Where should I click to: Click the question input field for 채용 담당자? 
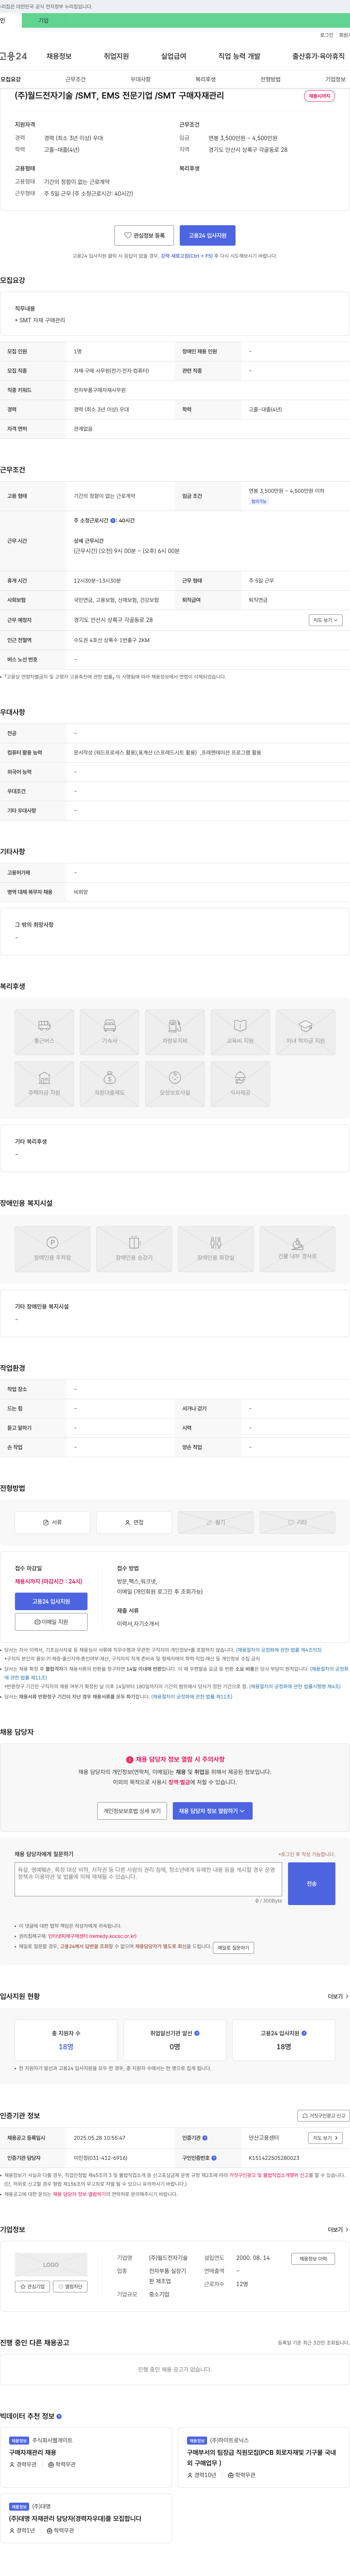(x=148, y=1879)
